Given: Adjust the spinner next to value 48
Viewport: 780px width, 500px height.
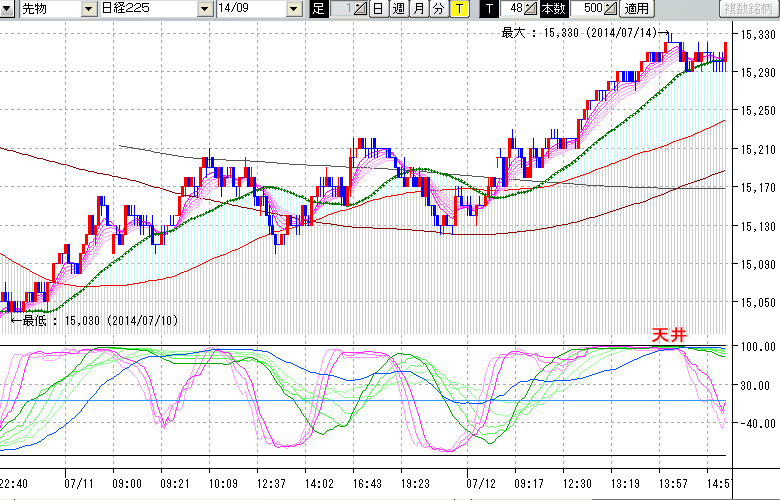Looking at the screenshot, I should coord(531,9).
